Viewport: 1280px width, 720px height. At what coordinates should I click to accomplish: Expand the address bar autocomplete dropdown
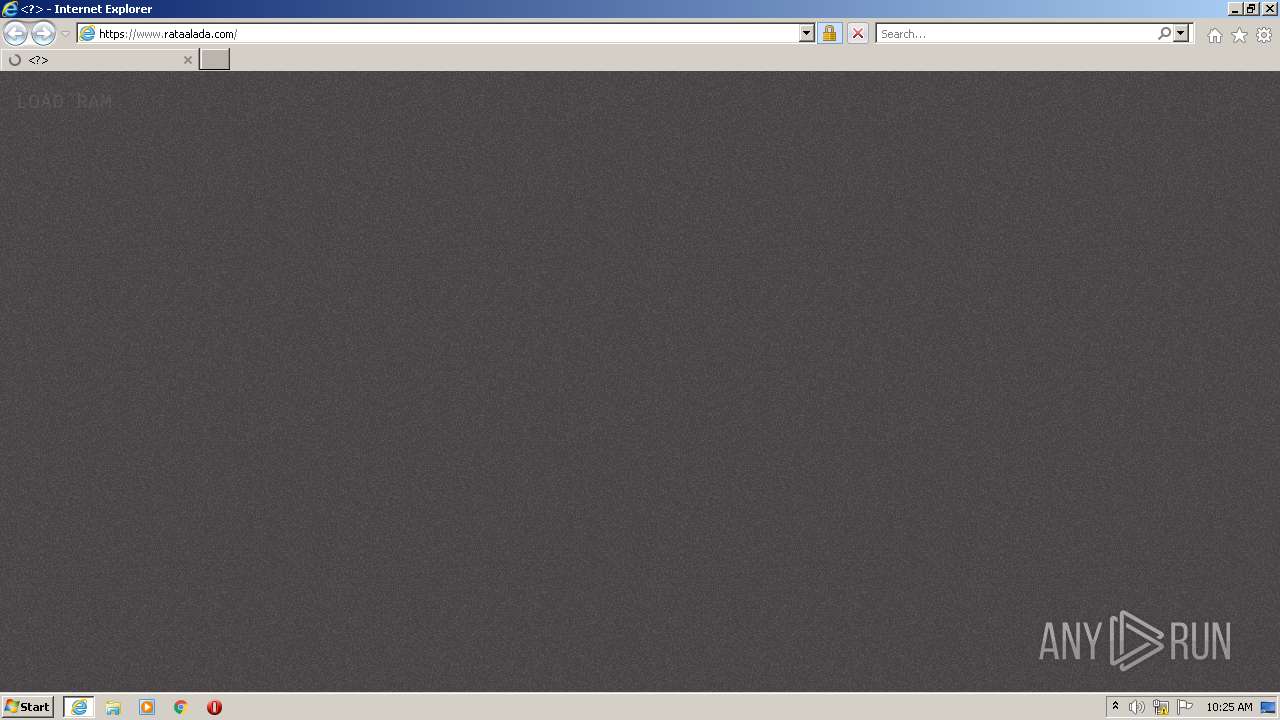tap(807, 33)
